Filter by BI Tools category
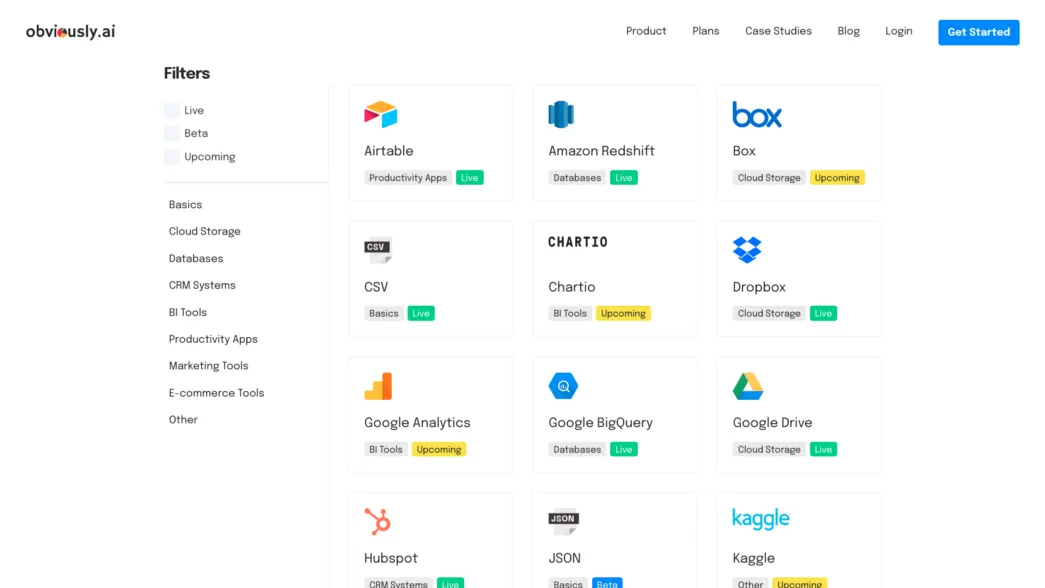The height and width of the screenshot is (588, 1045). (x=188, y=313)
